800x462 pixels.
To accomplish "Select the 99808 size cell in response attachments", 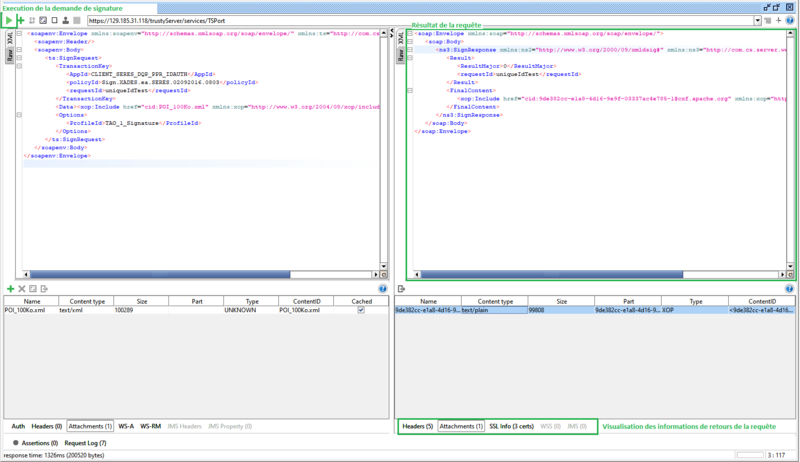I will coord(561,310).
